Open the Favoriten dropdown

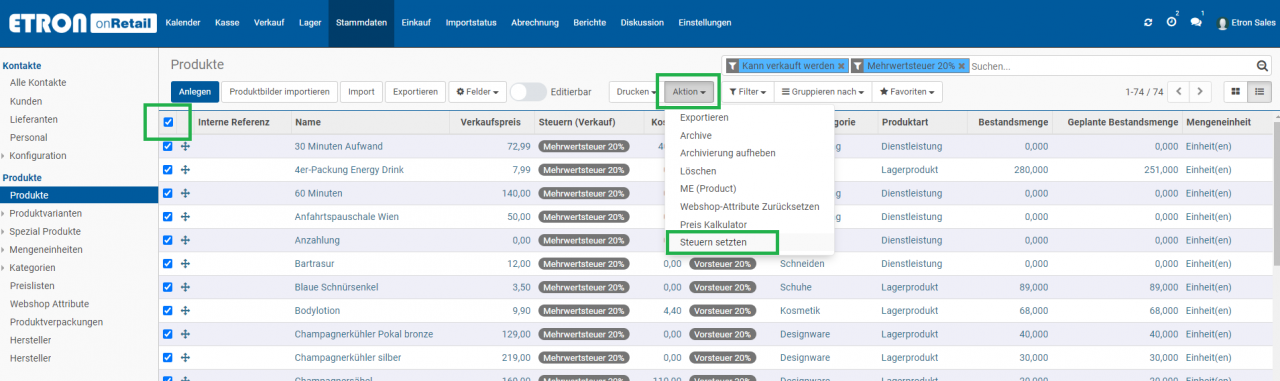click(x=907, y=92)
